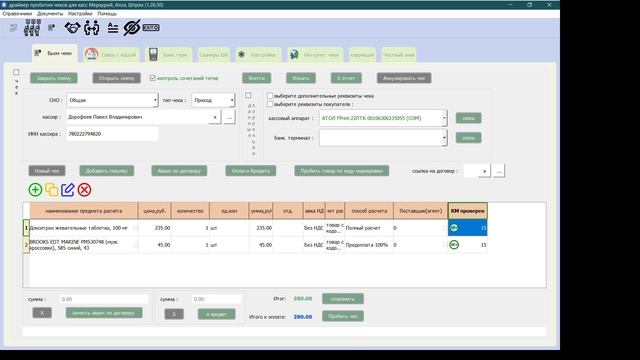Click the handshake toolbar icon
This screenshot has height=360, width=640.
72,28
